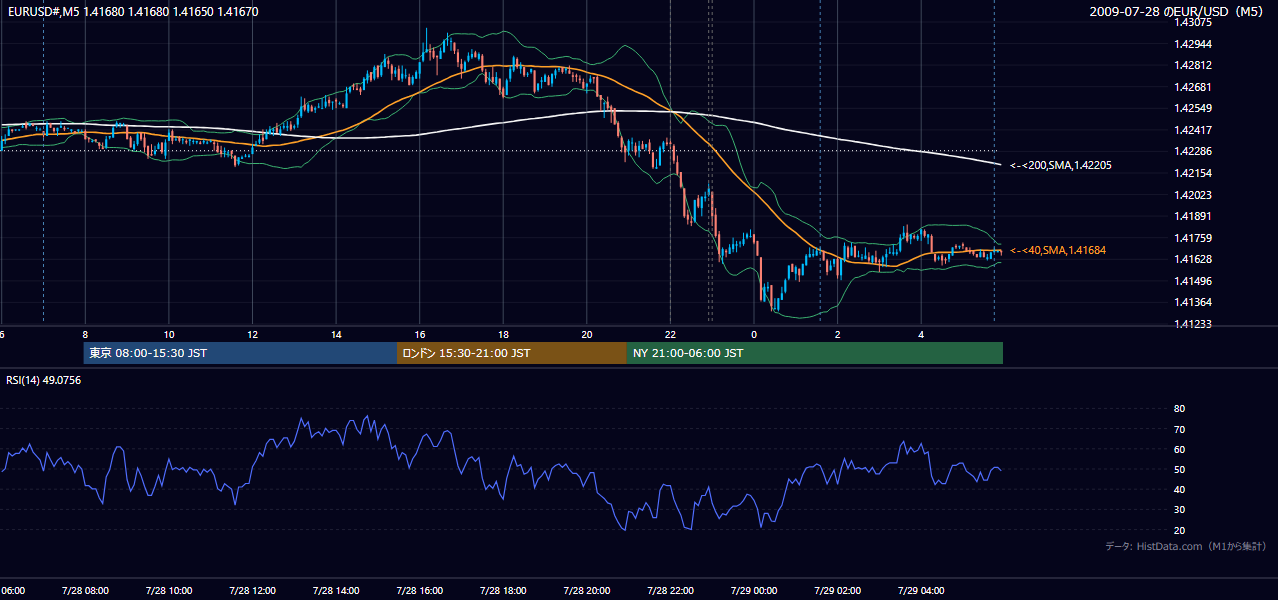This screenshot has height=600, width=1278.
Task: Select the NY 21:00-06:00 JST session bar
Action: point(815,353)
